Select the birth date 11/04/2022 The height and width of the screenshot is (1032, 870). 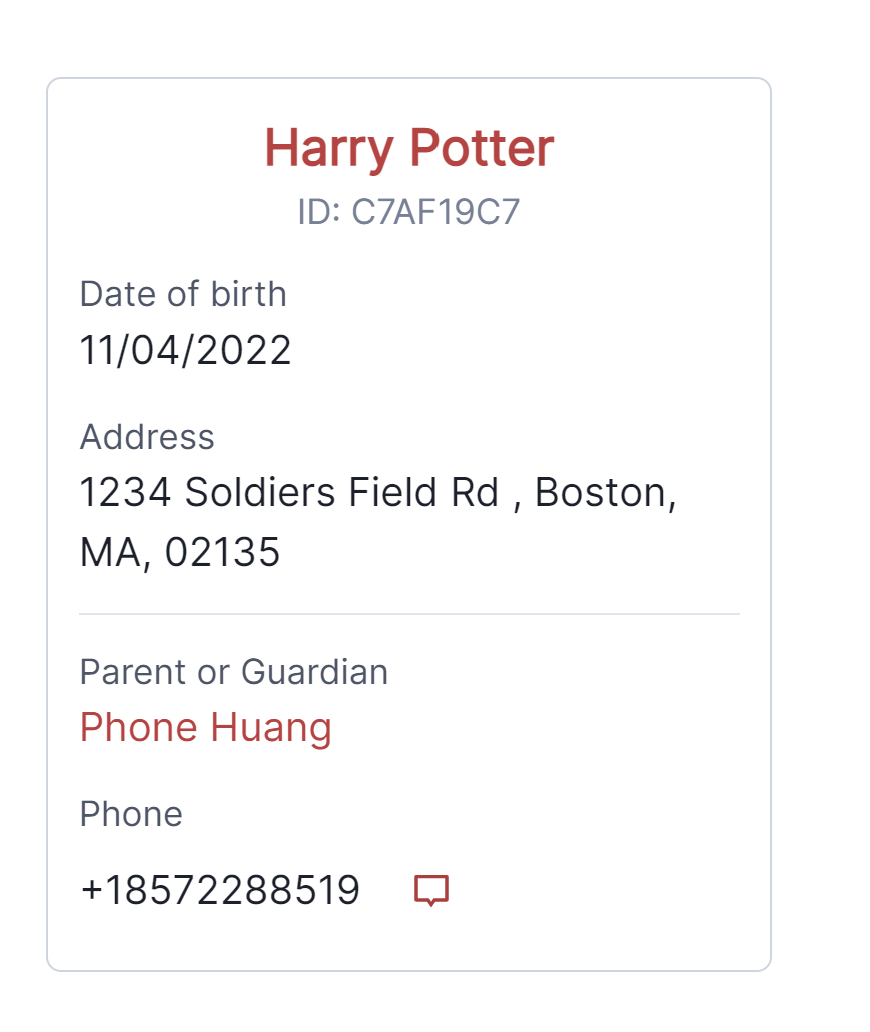[185, 351]
